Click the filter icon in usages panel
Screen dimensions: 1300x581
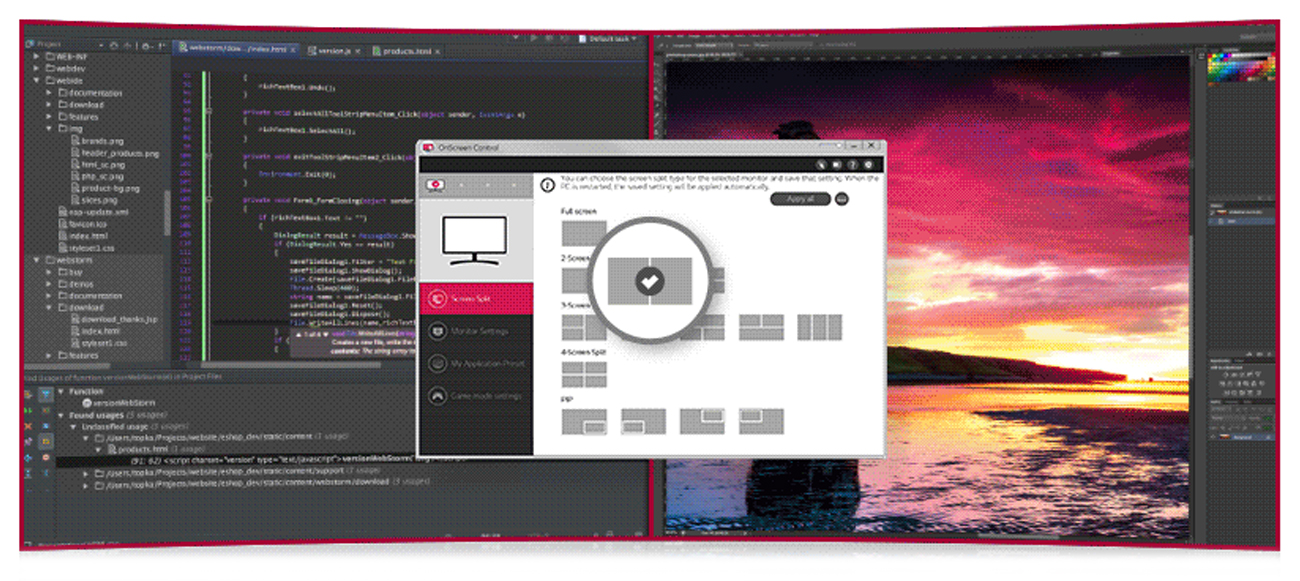tap(45, 395)
